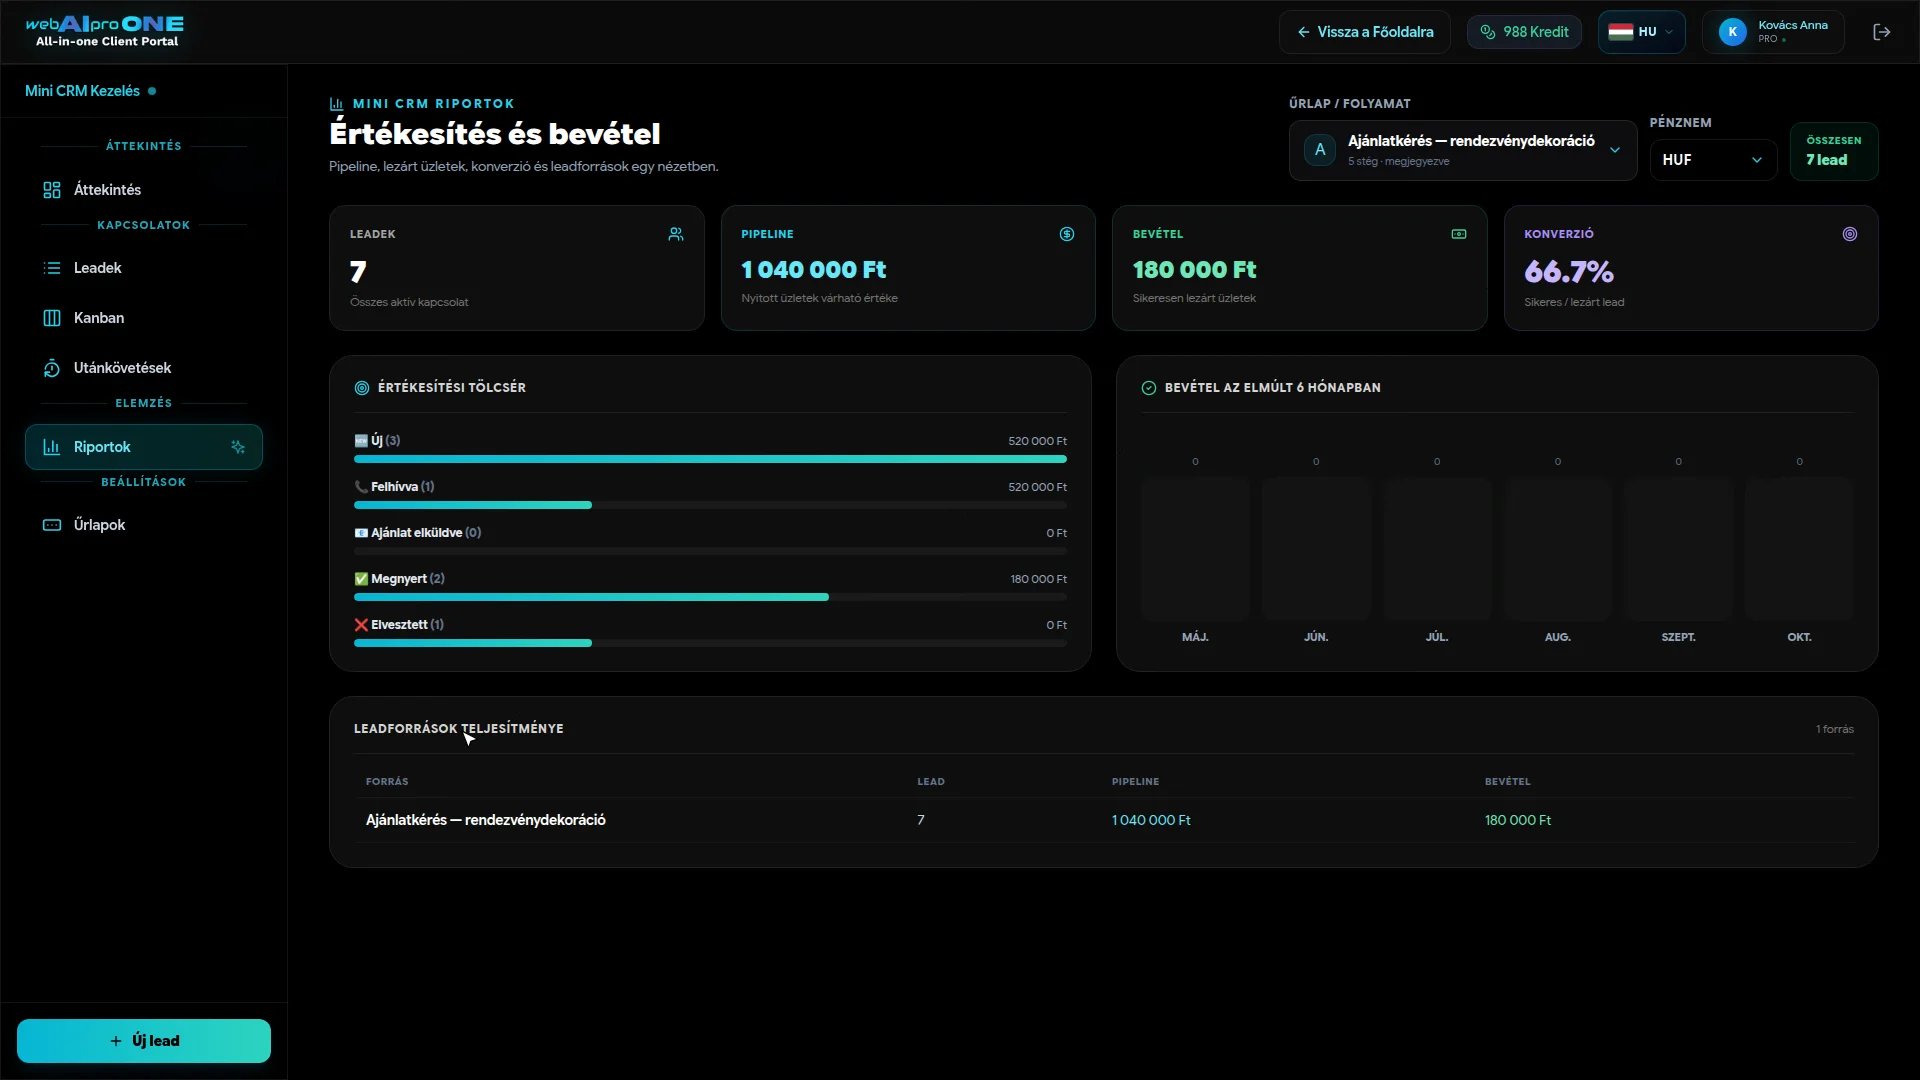
Task: Click the OKT. month bar in revenue chart
Action: [x=1799, y=549]
